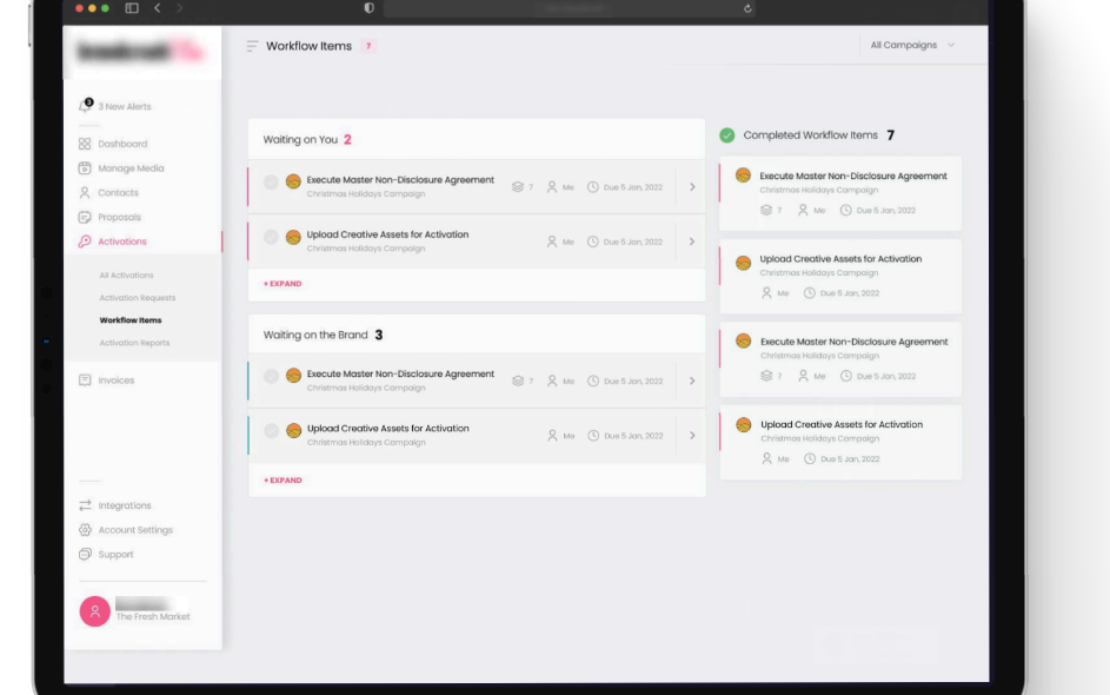Click clock icon on Waiting on You Upload Creative Assets
The image size is (1110, 695).
[x=593, y=241]
